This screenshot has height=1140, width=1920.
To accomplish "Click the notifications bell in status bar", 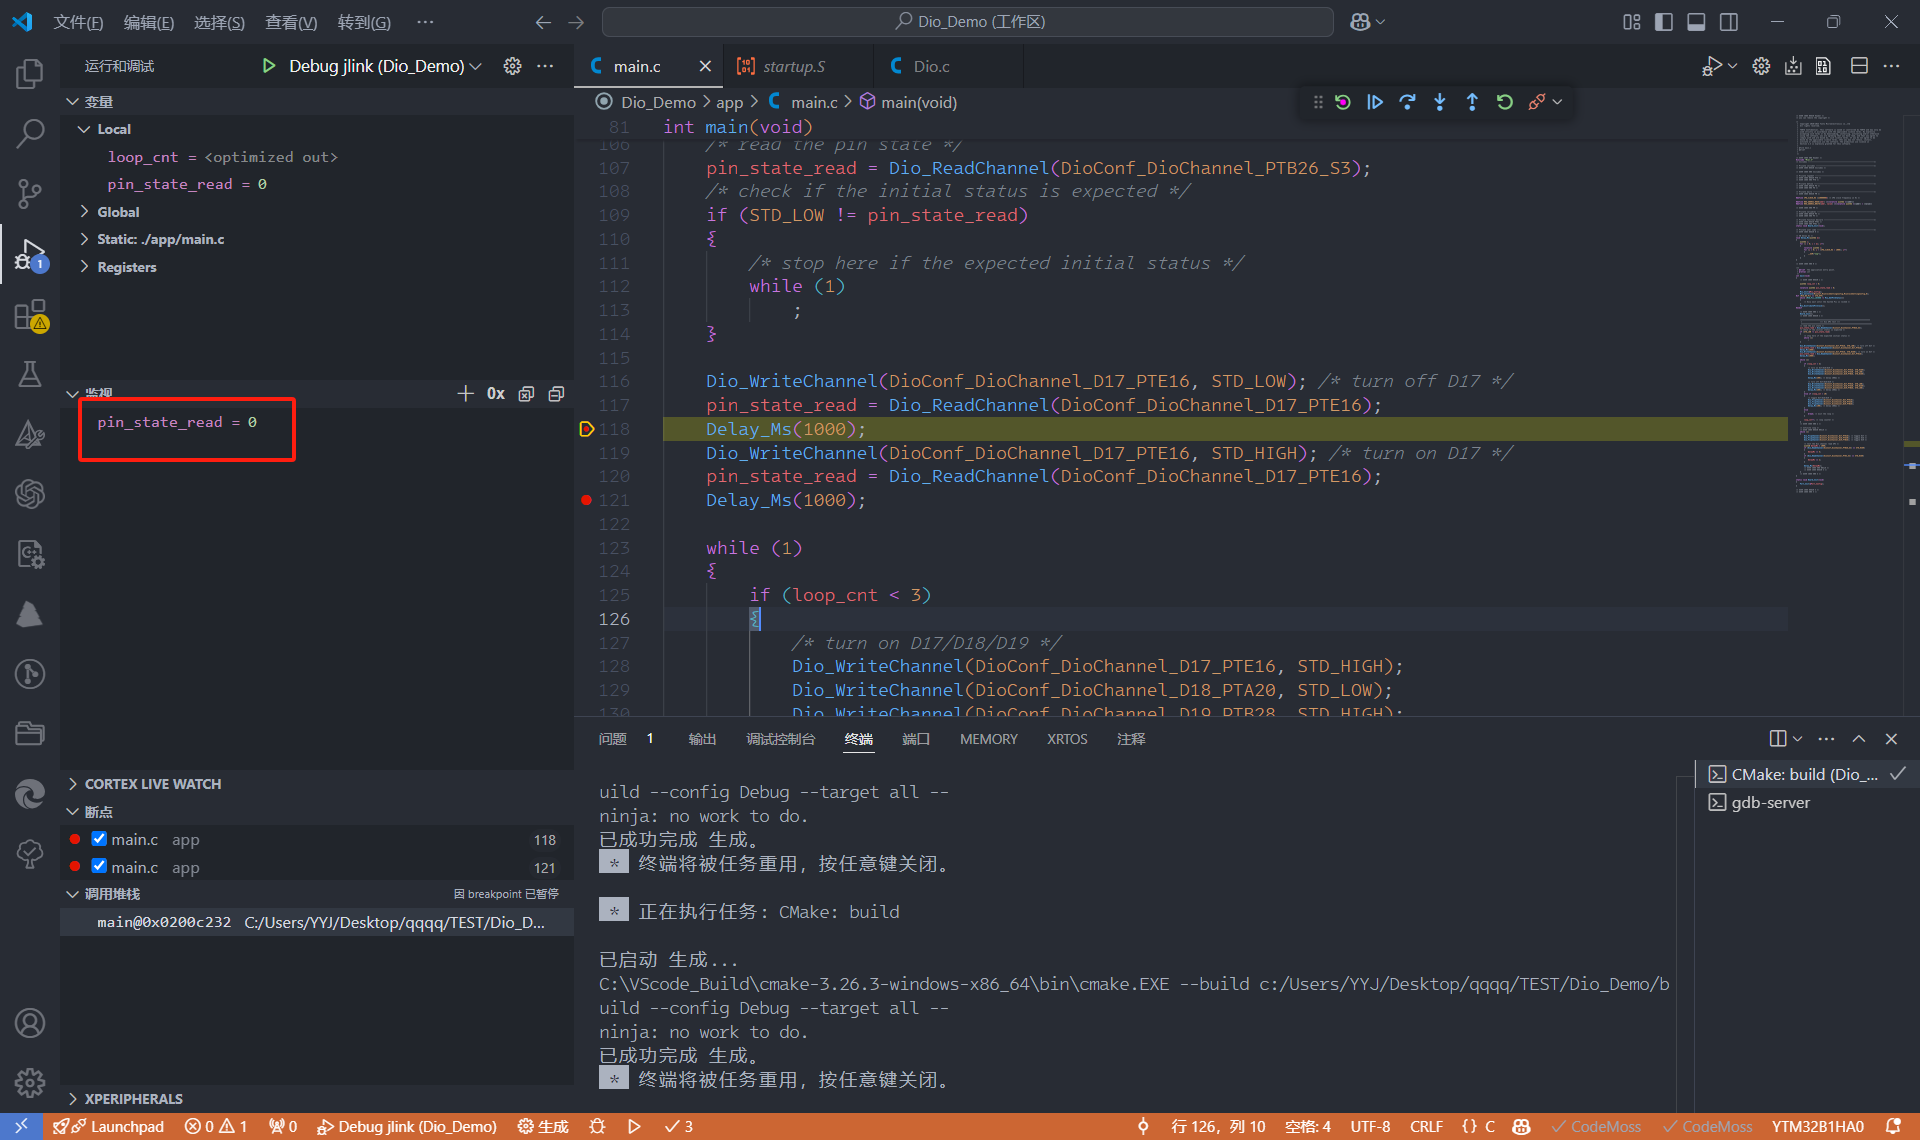I will click(1893, 1126).
